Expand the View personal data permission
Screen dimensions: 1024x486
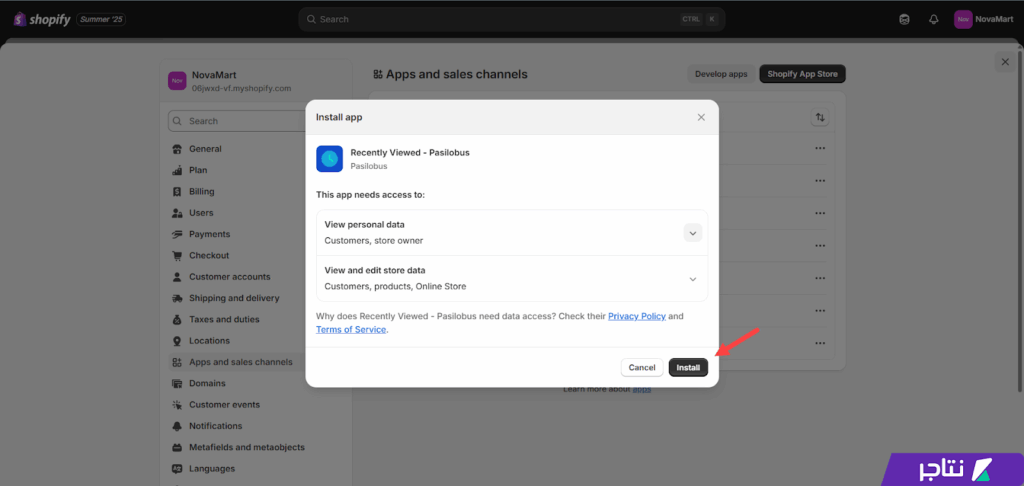[693, 233]
